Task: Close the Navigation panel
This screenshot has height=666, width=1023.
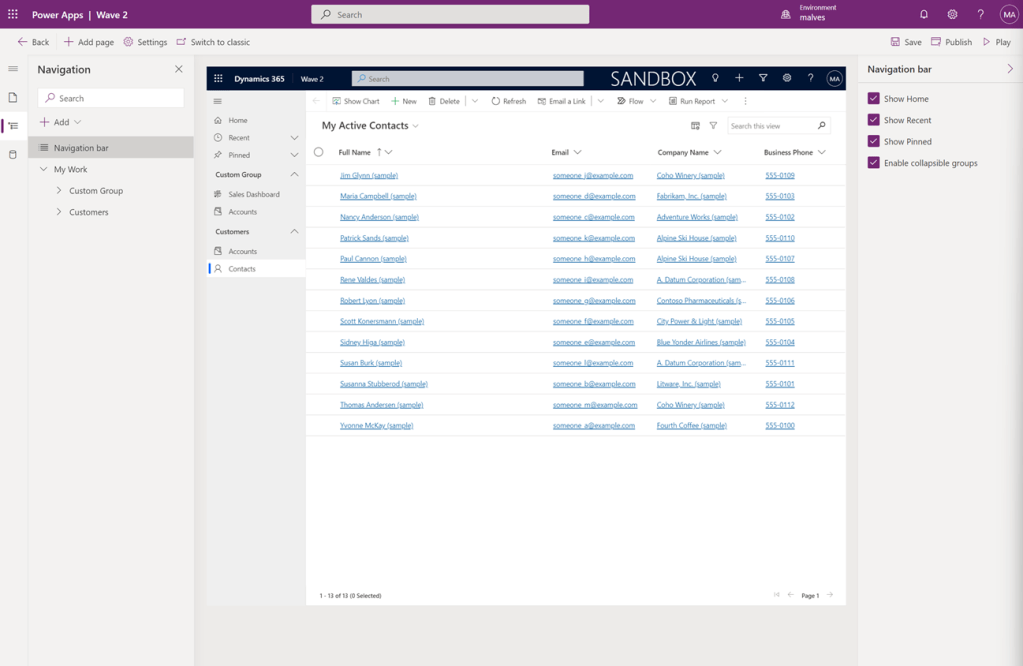Action: 179,70
